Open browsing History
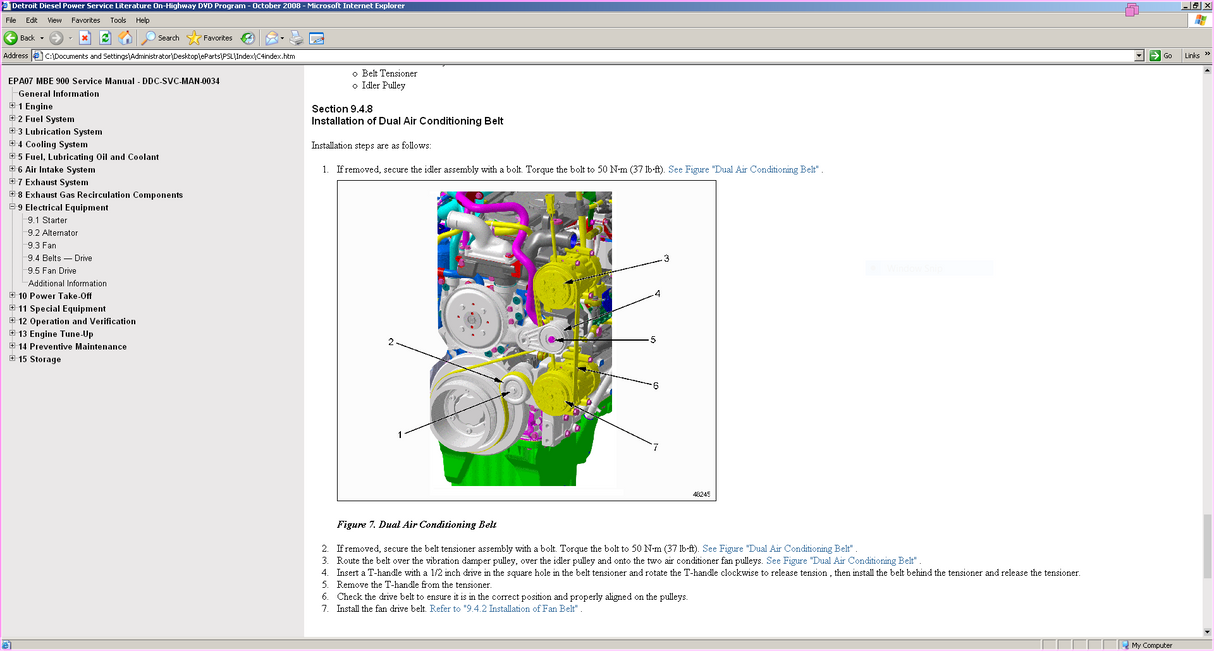This screenshot has width=1214, height=651. [246, 38]
